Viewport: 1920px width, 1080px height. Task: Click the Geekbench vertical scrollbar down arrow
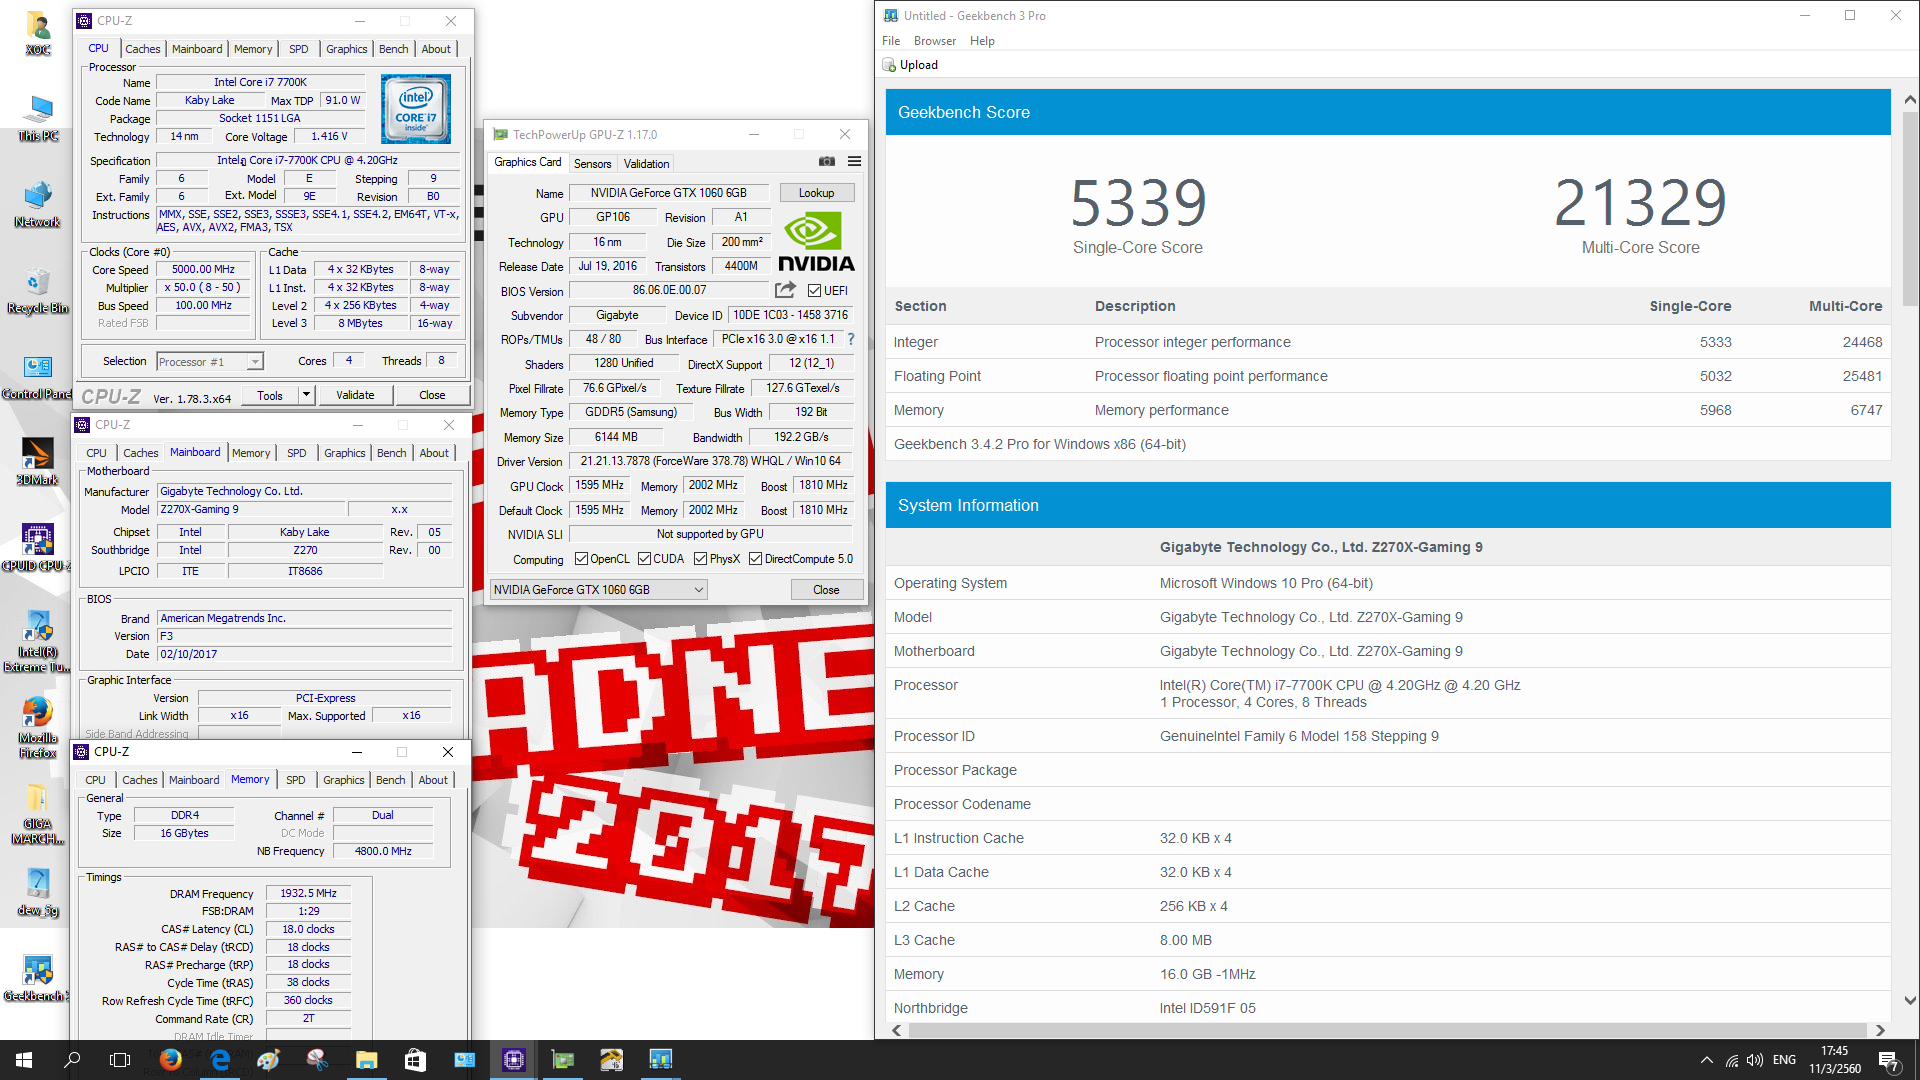[1910, 1000]
